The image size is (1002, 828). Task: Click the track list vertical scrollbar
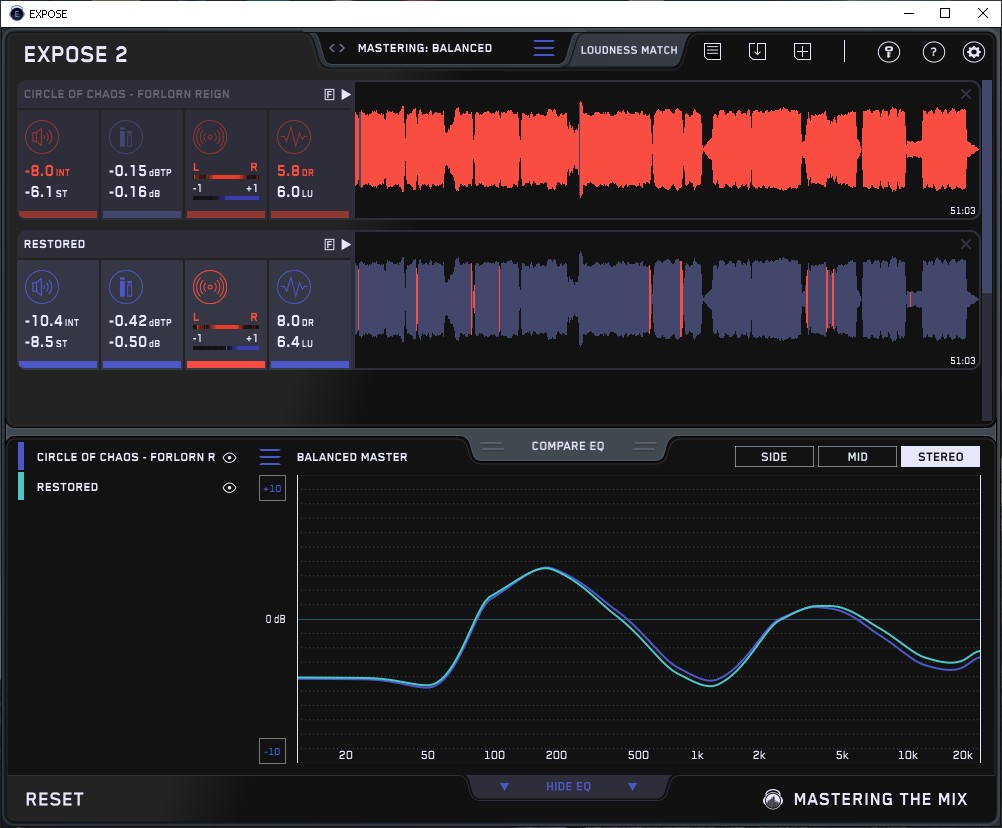(x=988, y=185)
